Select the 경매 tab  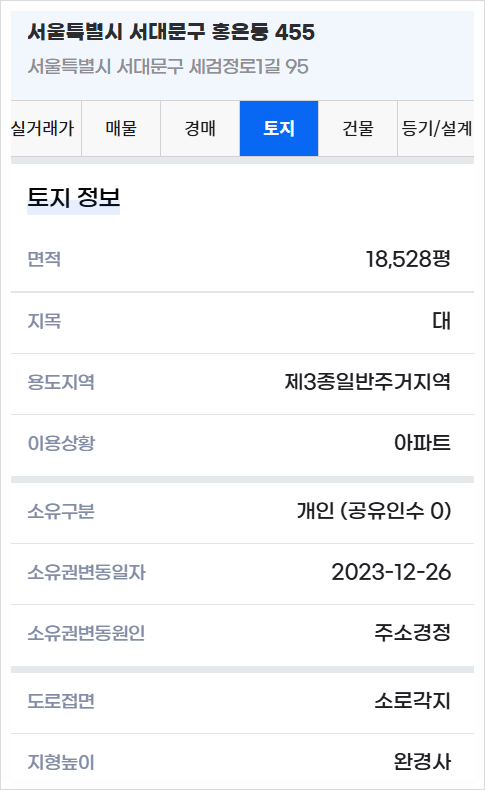(200, 128)
